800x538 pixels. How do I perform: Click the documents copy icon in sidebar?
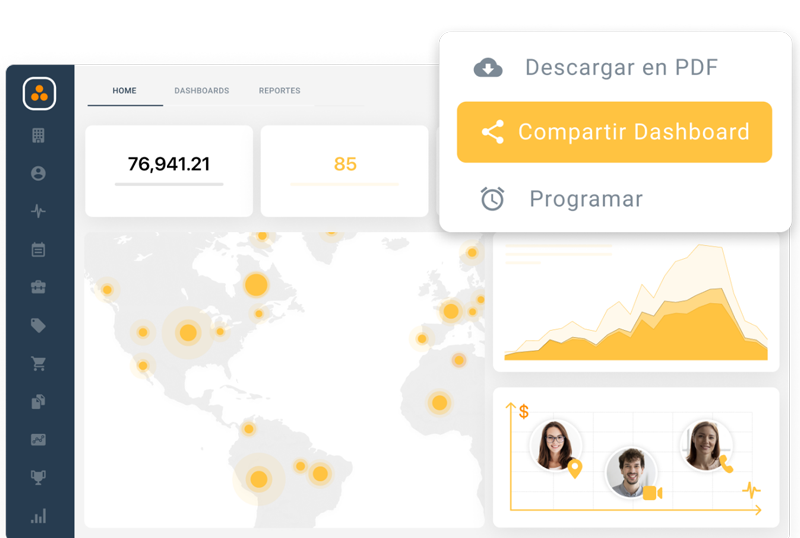(x=38, y=402)
